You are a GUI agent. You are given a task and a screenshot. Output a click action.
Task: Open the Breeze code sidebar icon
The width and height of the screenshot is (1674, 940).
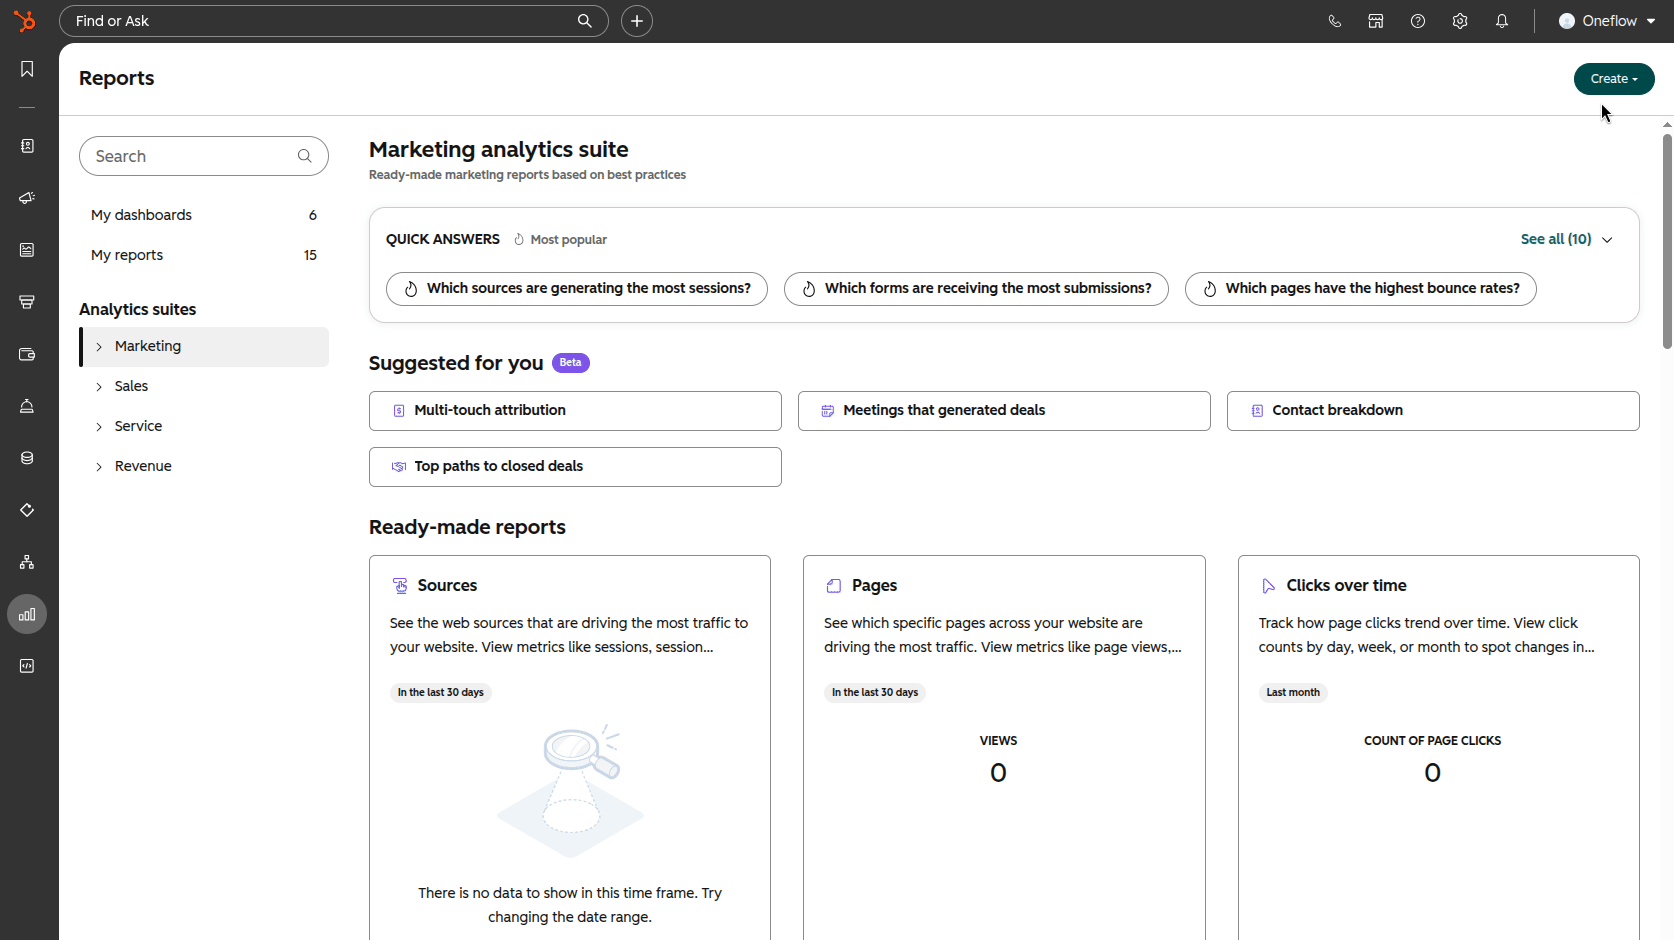pyautogui.click(x=27, y=666)
